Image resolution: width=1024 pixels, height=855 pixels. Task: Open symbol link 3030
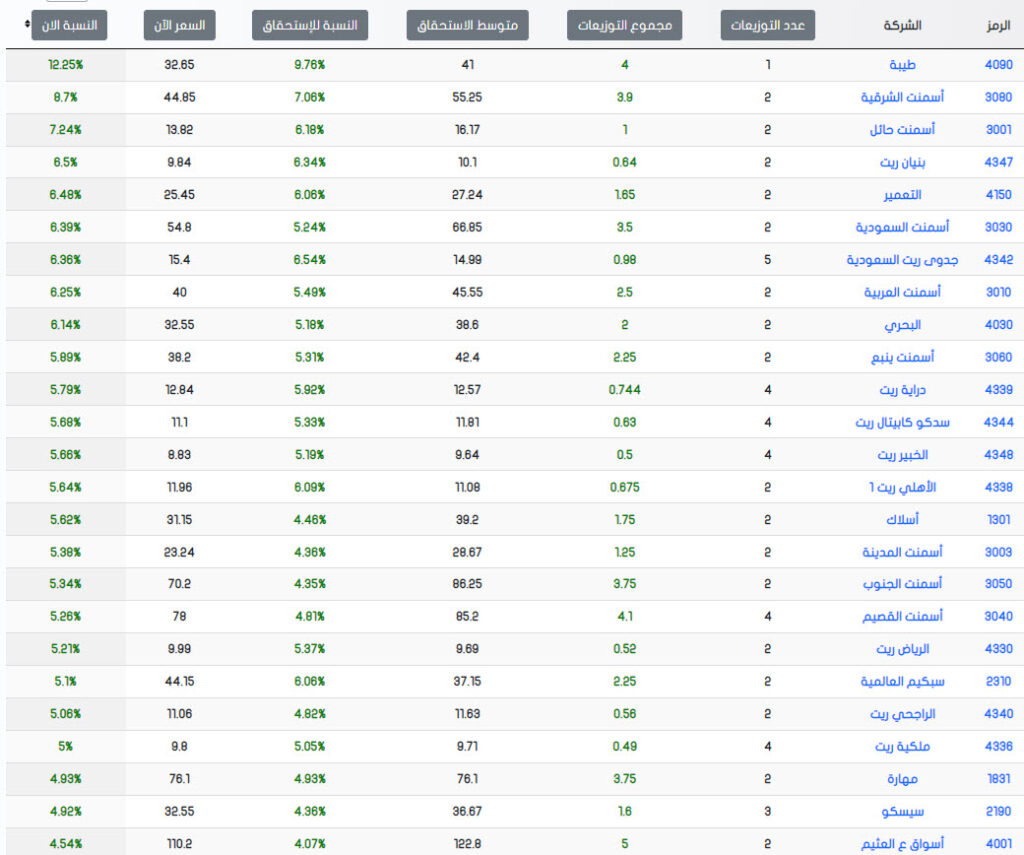999,227
